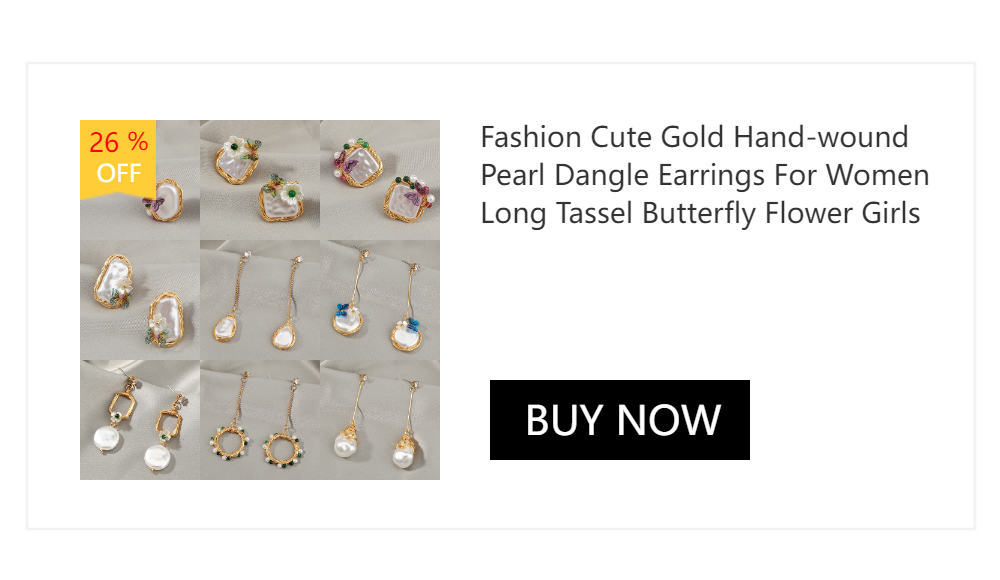Click the BUY NOW button
This screenshot has height=580, width=1000.
pyautogui.click(x=619, y=420)
